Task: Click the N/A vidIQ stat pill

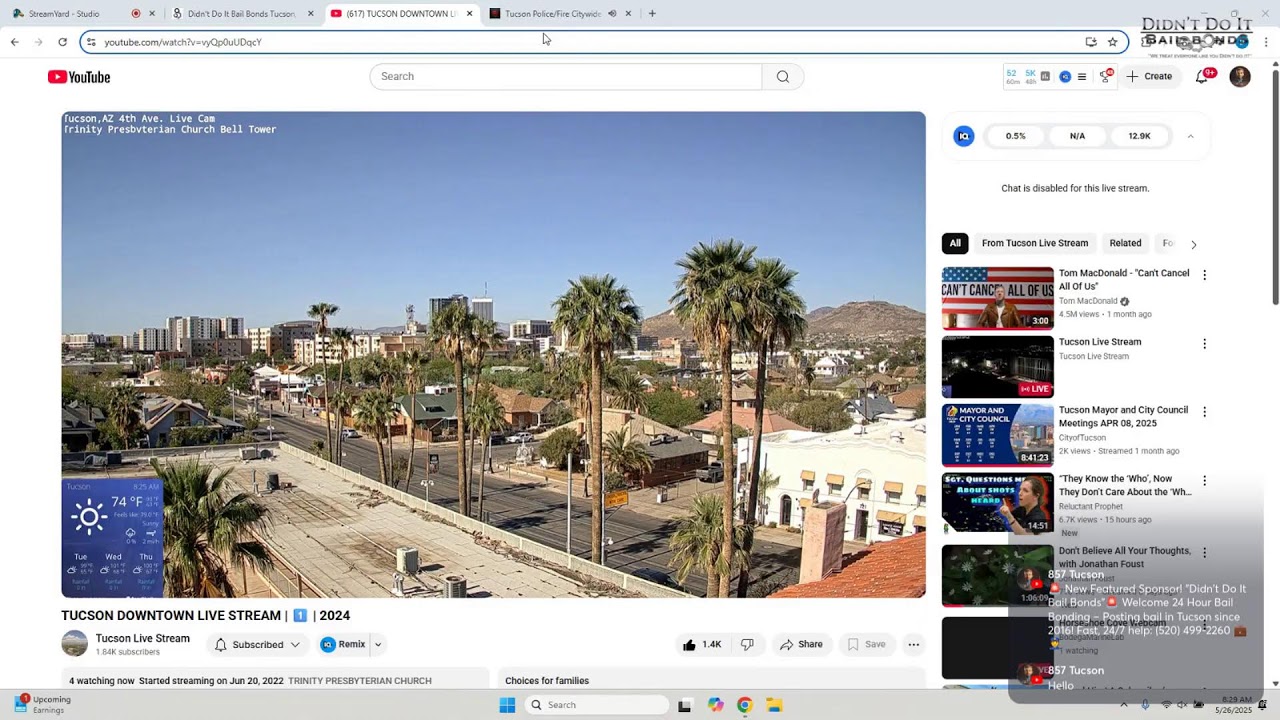Action: (x=1077, y=136)
